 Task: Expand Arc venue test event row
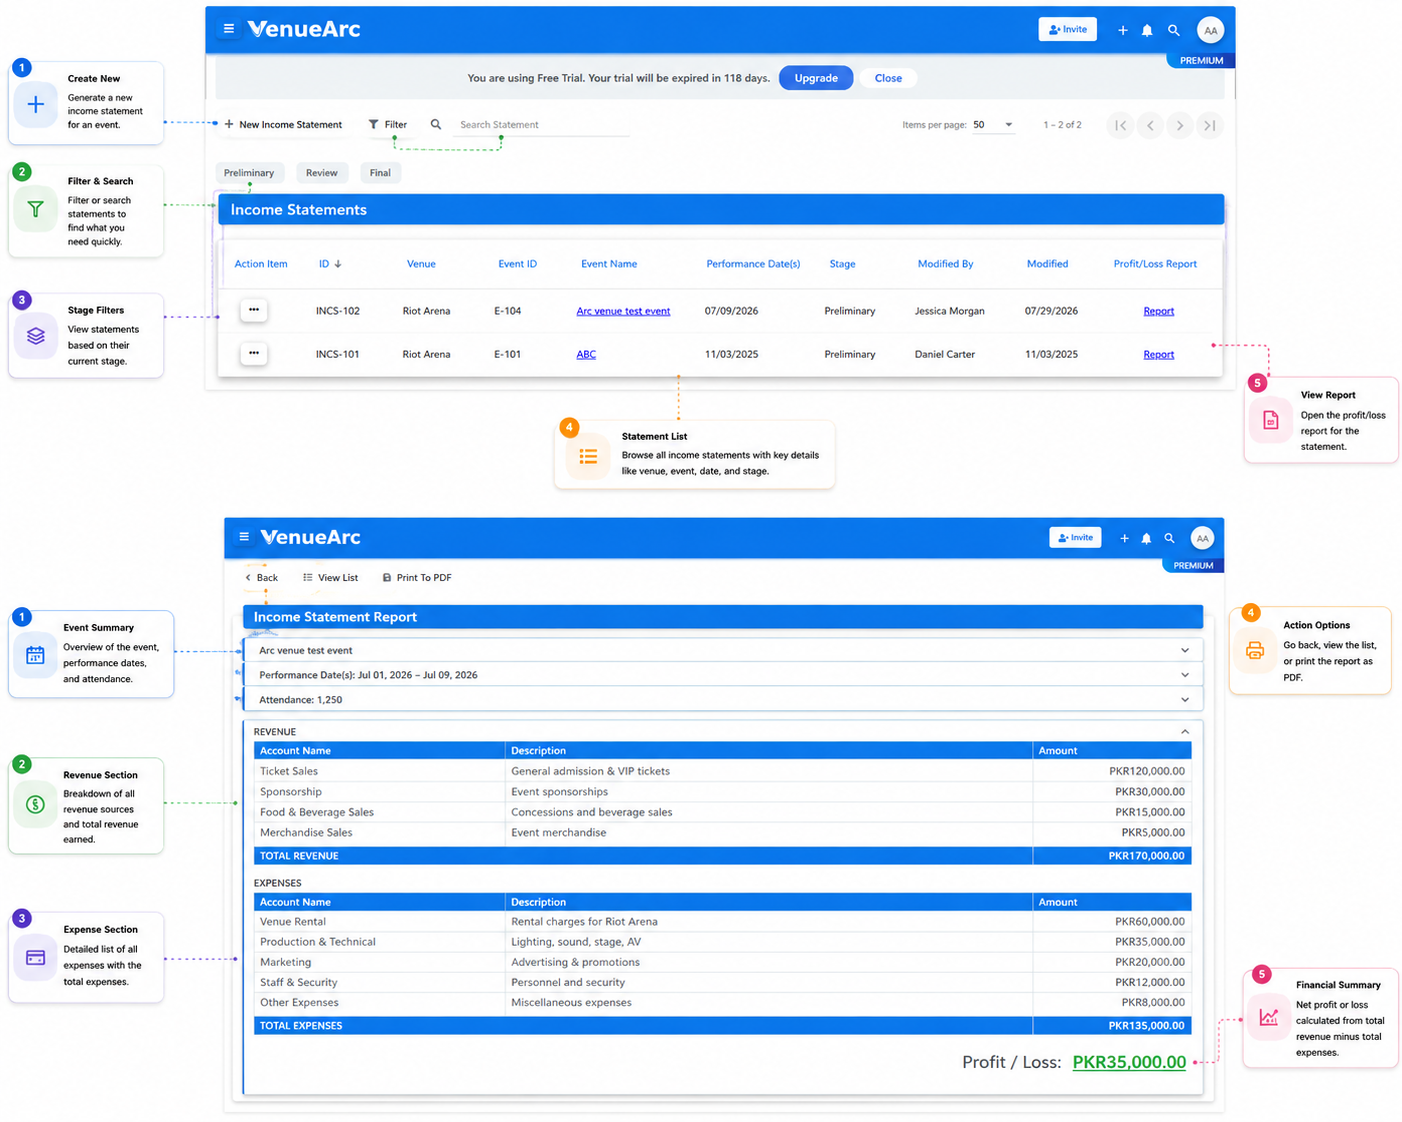tap(723, 650)
